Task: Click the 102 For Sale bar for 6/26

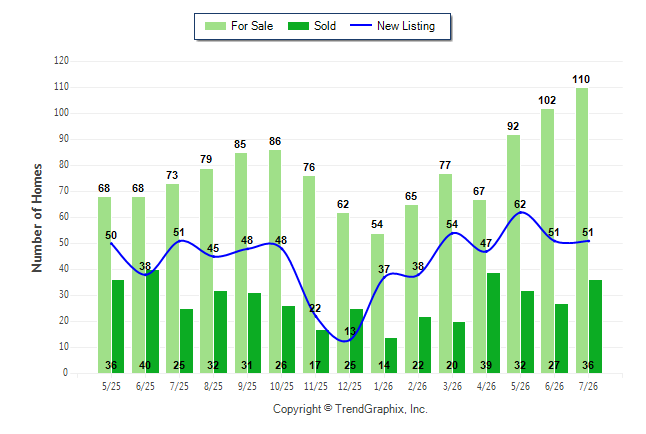Action: point(548,241)
